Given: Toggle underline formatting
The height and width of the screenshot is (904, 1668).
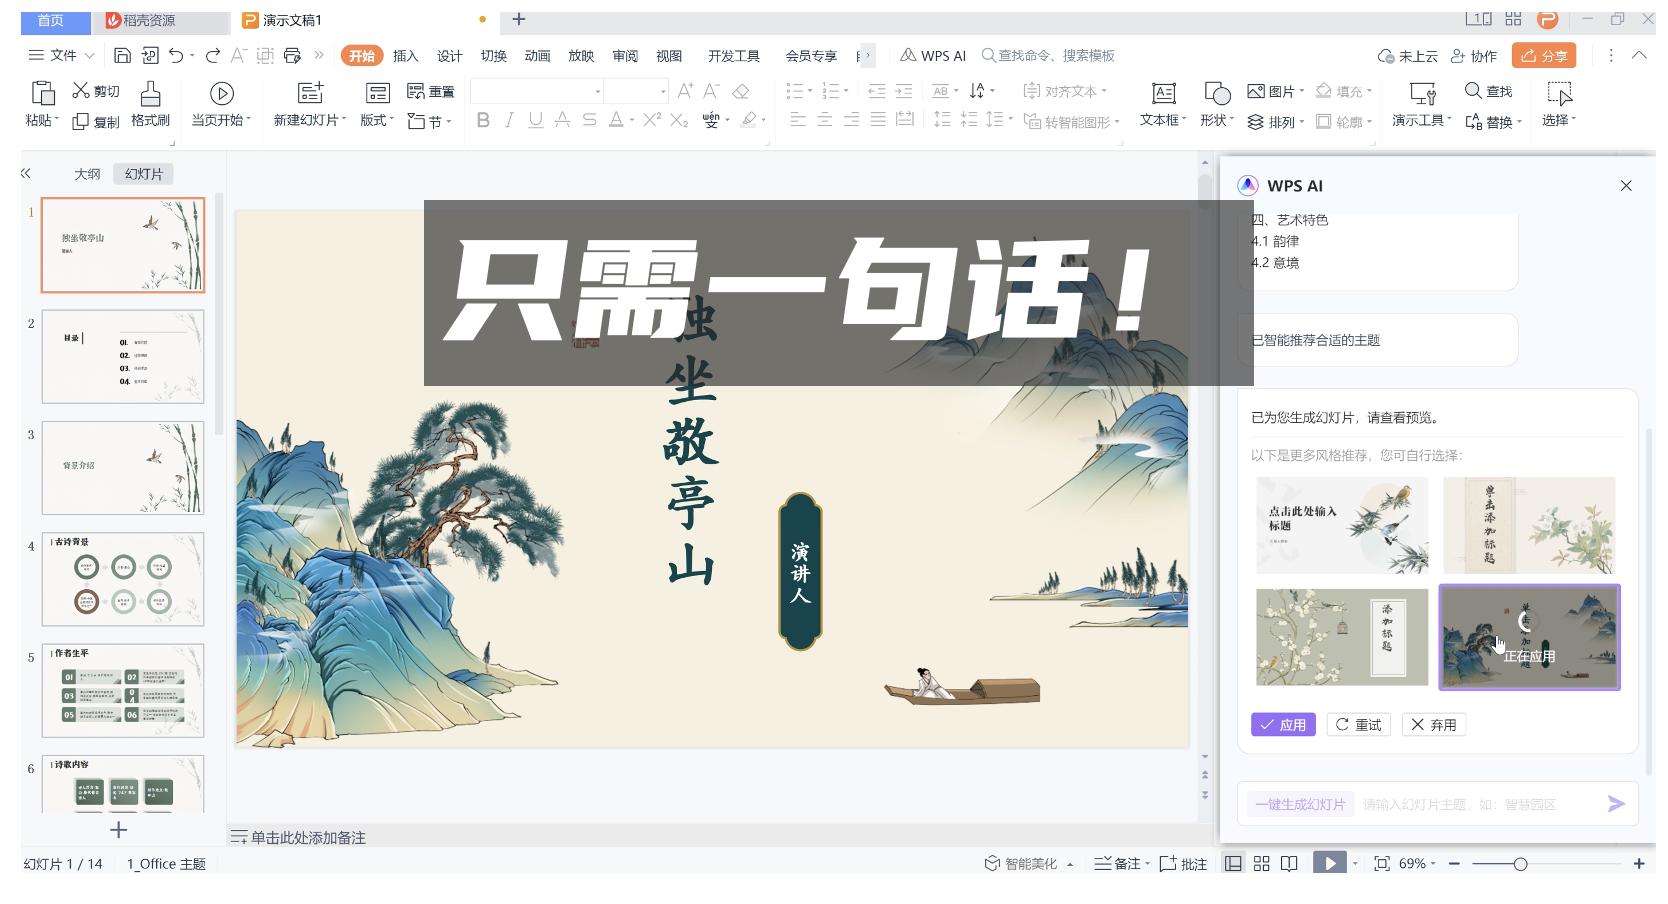Looking at the screenshot, I should 536,120.
